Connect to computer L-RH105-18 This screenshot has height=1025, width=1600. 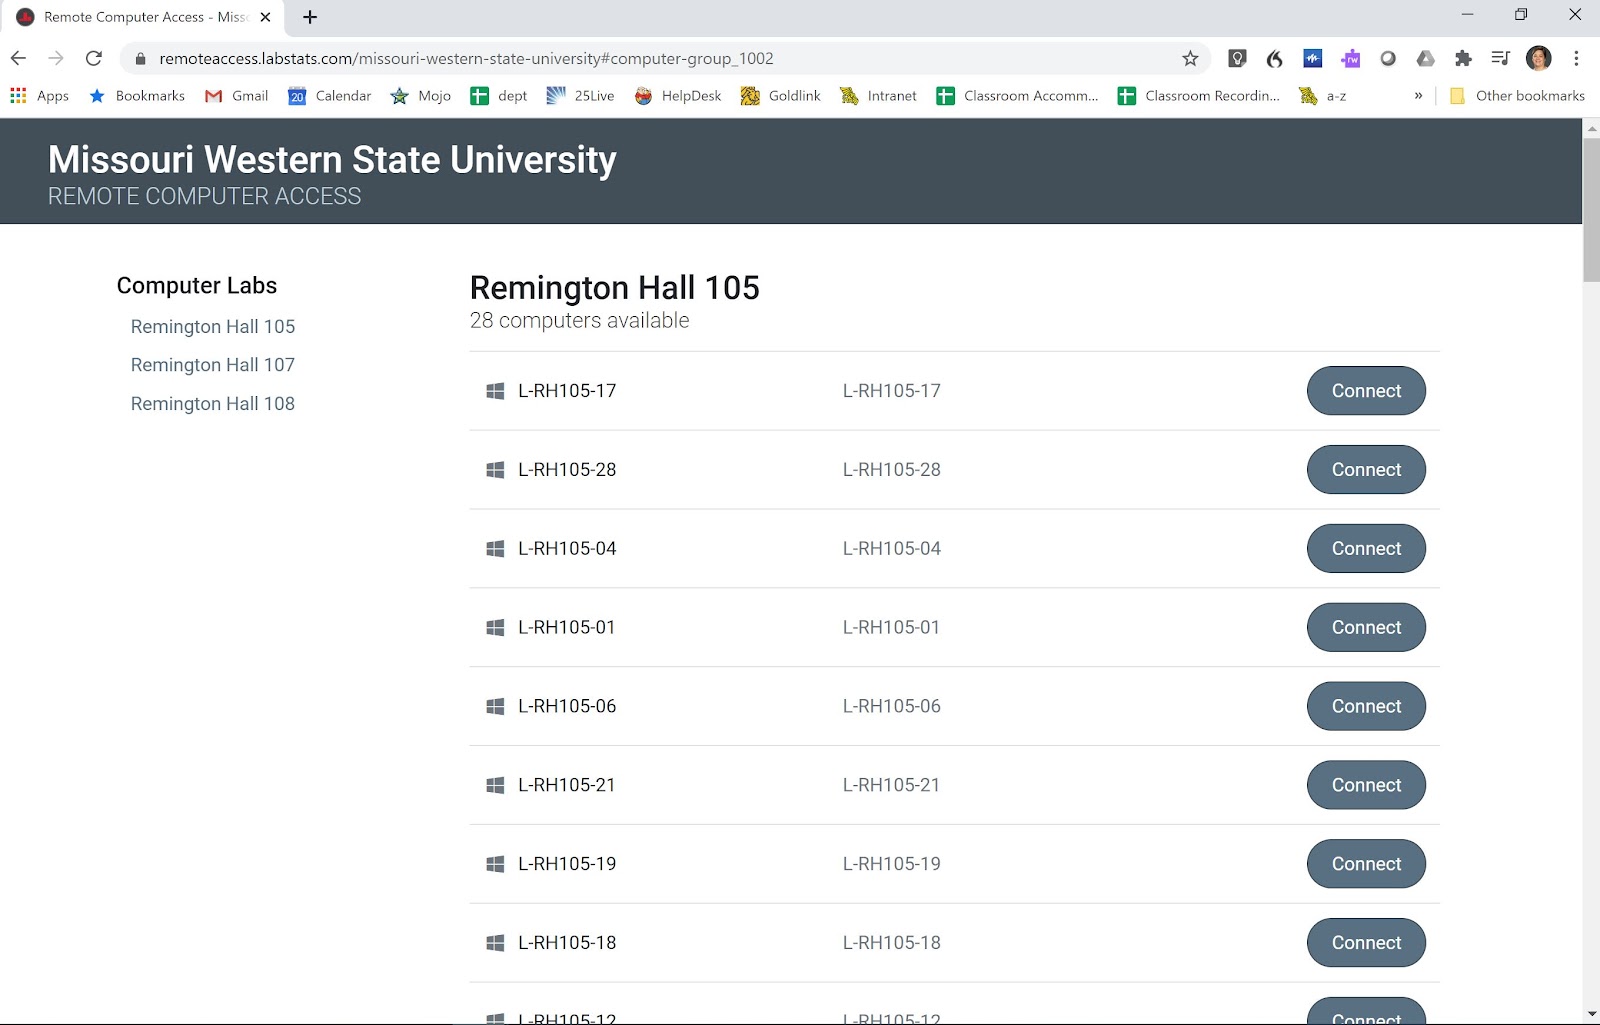[1366, 943]
